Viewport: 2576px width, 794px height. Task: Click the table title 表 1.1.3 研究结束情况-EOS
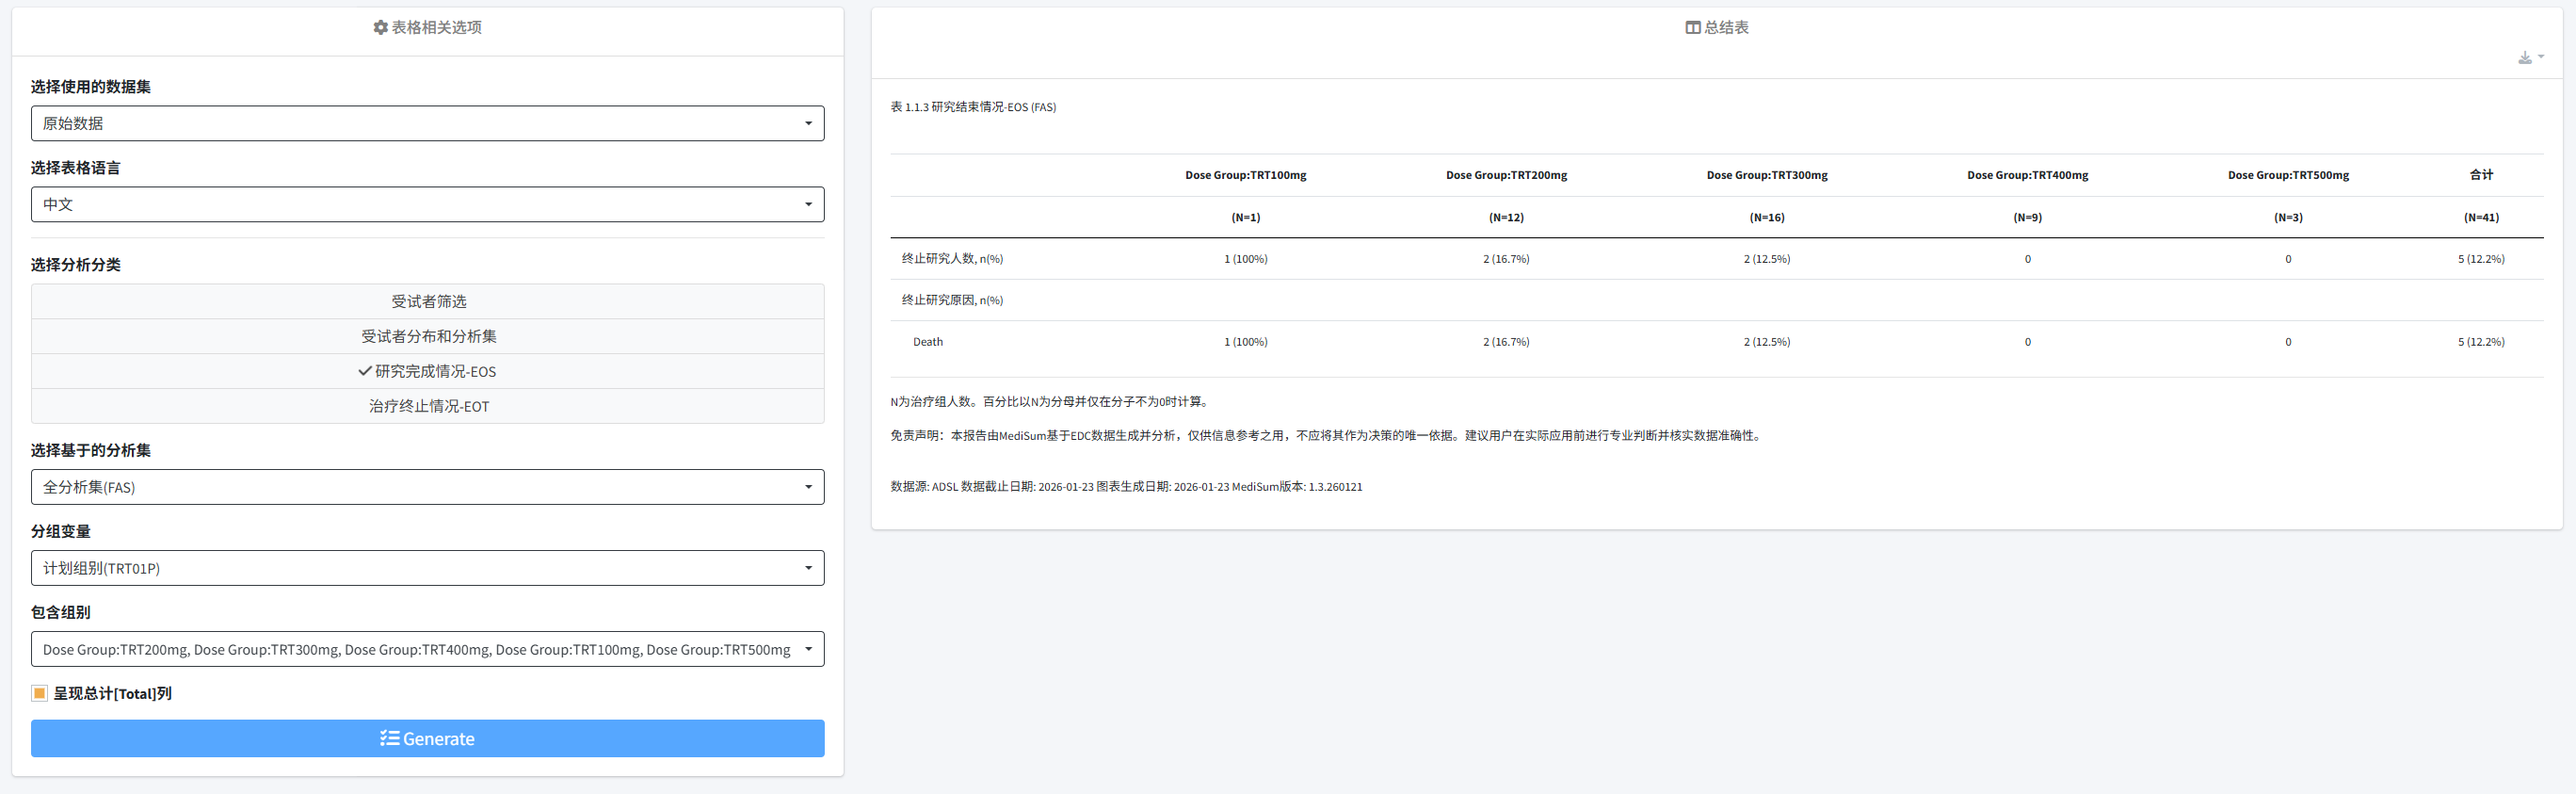point(972,107)
